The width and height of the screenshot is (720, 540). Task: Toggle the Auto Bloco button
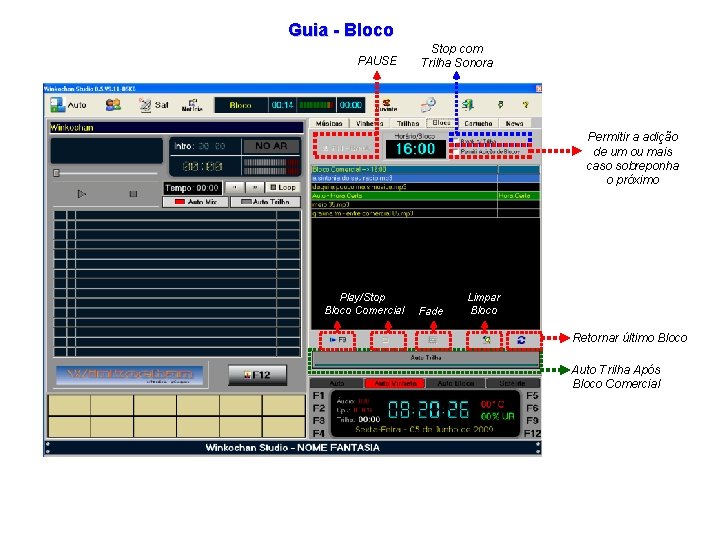[x=455, y=383]
